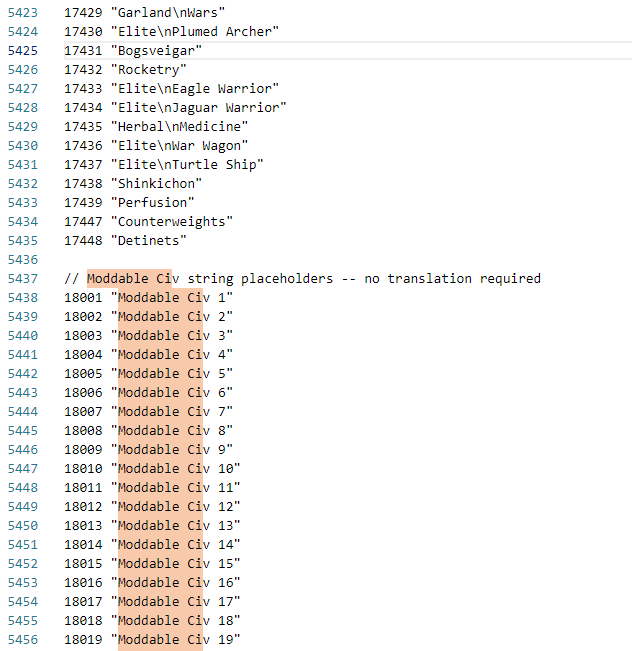
Task: Select the "Elite\nEagle Warrior" line text
Action: coord(194,88)
